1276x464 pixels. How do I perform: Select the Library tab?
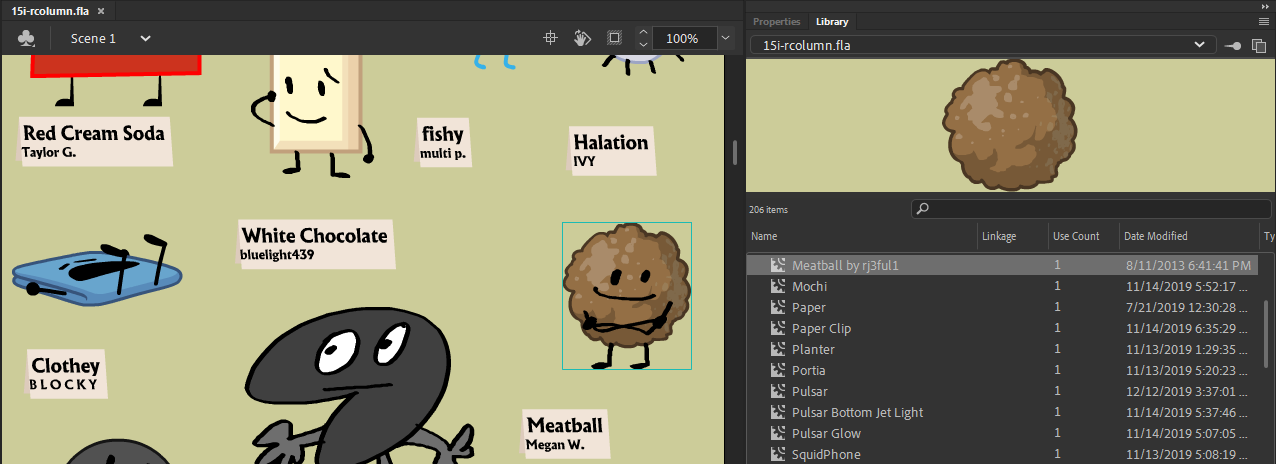click(832, 21)
